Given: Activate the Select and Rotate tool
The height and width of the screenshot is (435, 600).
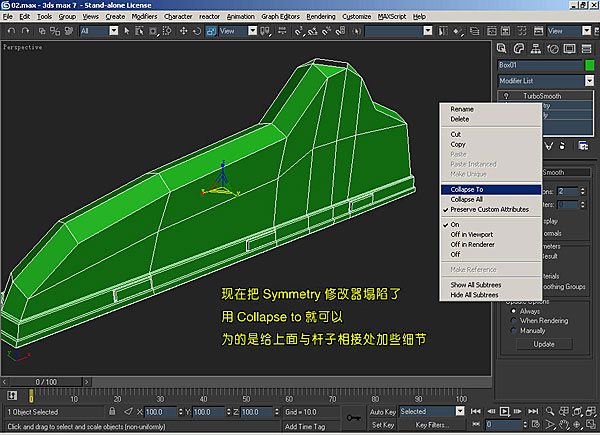Looking at the screenshot, I should coord(197,31).
